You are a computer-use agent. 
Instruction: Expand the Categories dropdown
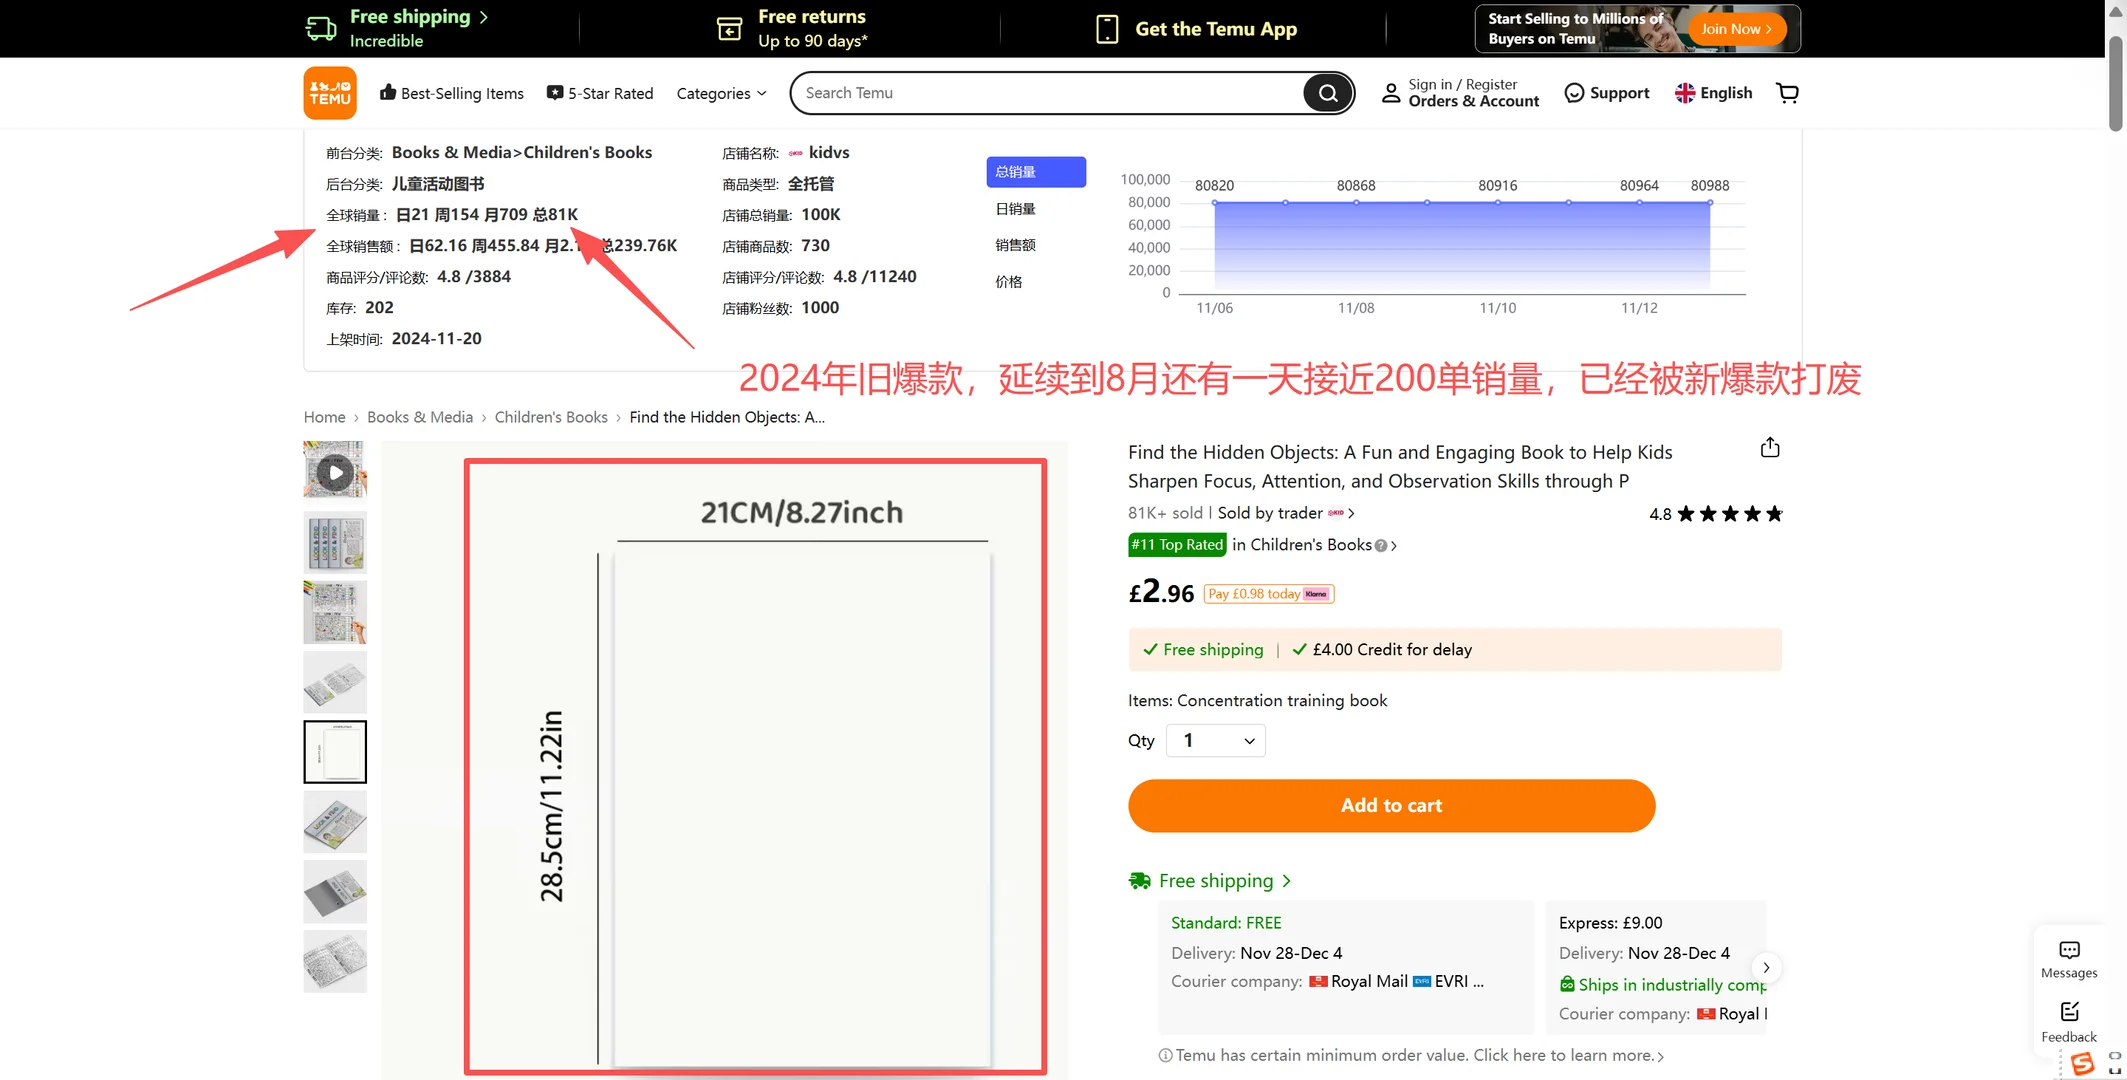pos(721,93)
